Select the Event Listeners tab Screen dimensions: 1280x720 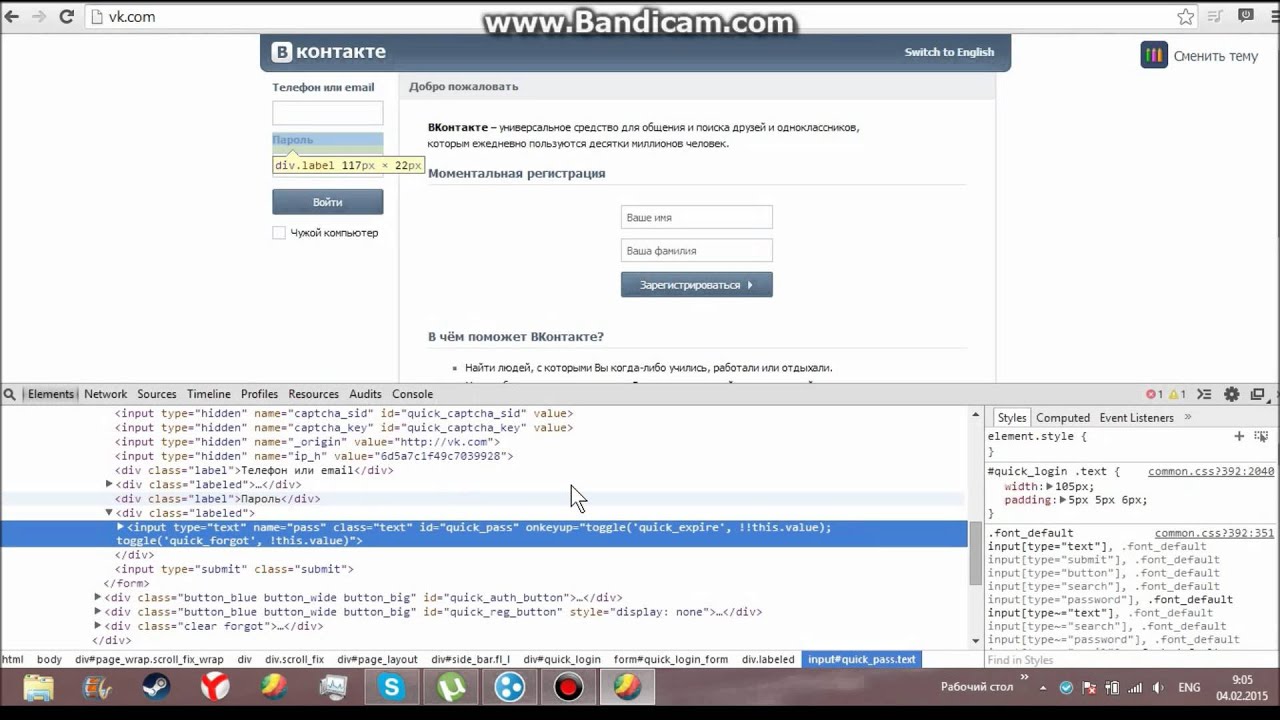pyautogui.click(x=1137, y=418)
